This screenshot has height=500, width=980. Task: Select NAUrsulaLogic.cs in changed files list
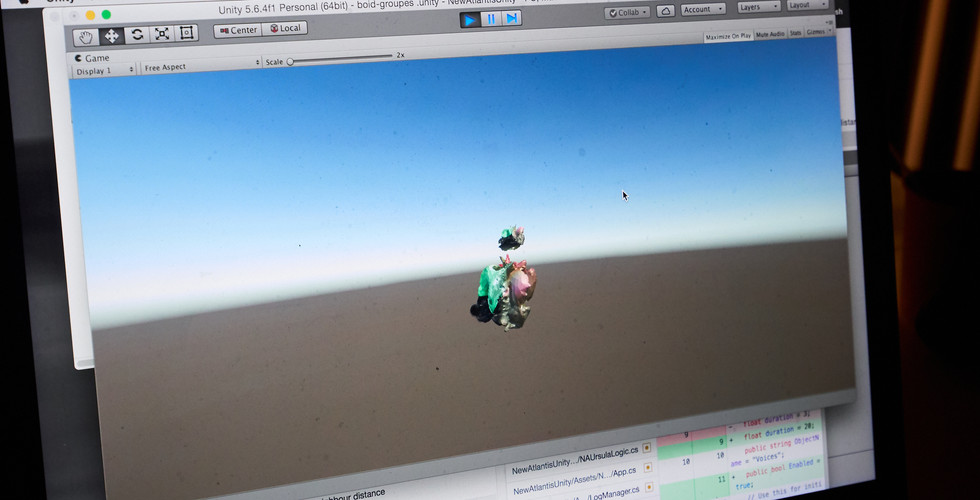[574, 460]
